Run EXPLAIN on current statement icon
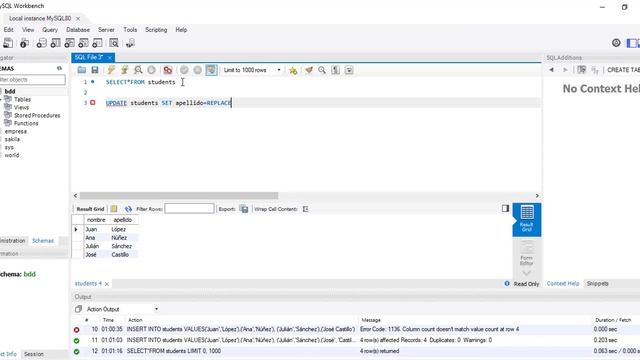Screen dimensions: 640x360 [x=138, y=70]
